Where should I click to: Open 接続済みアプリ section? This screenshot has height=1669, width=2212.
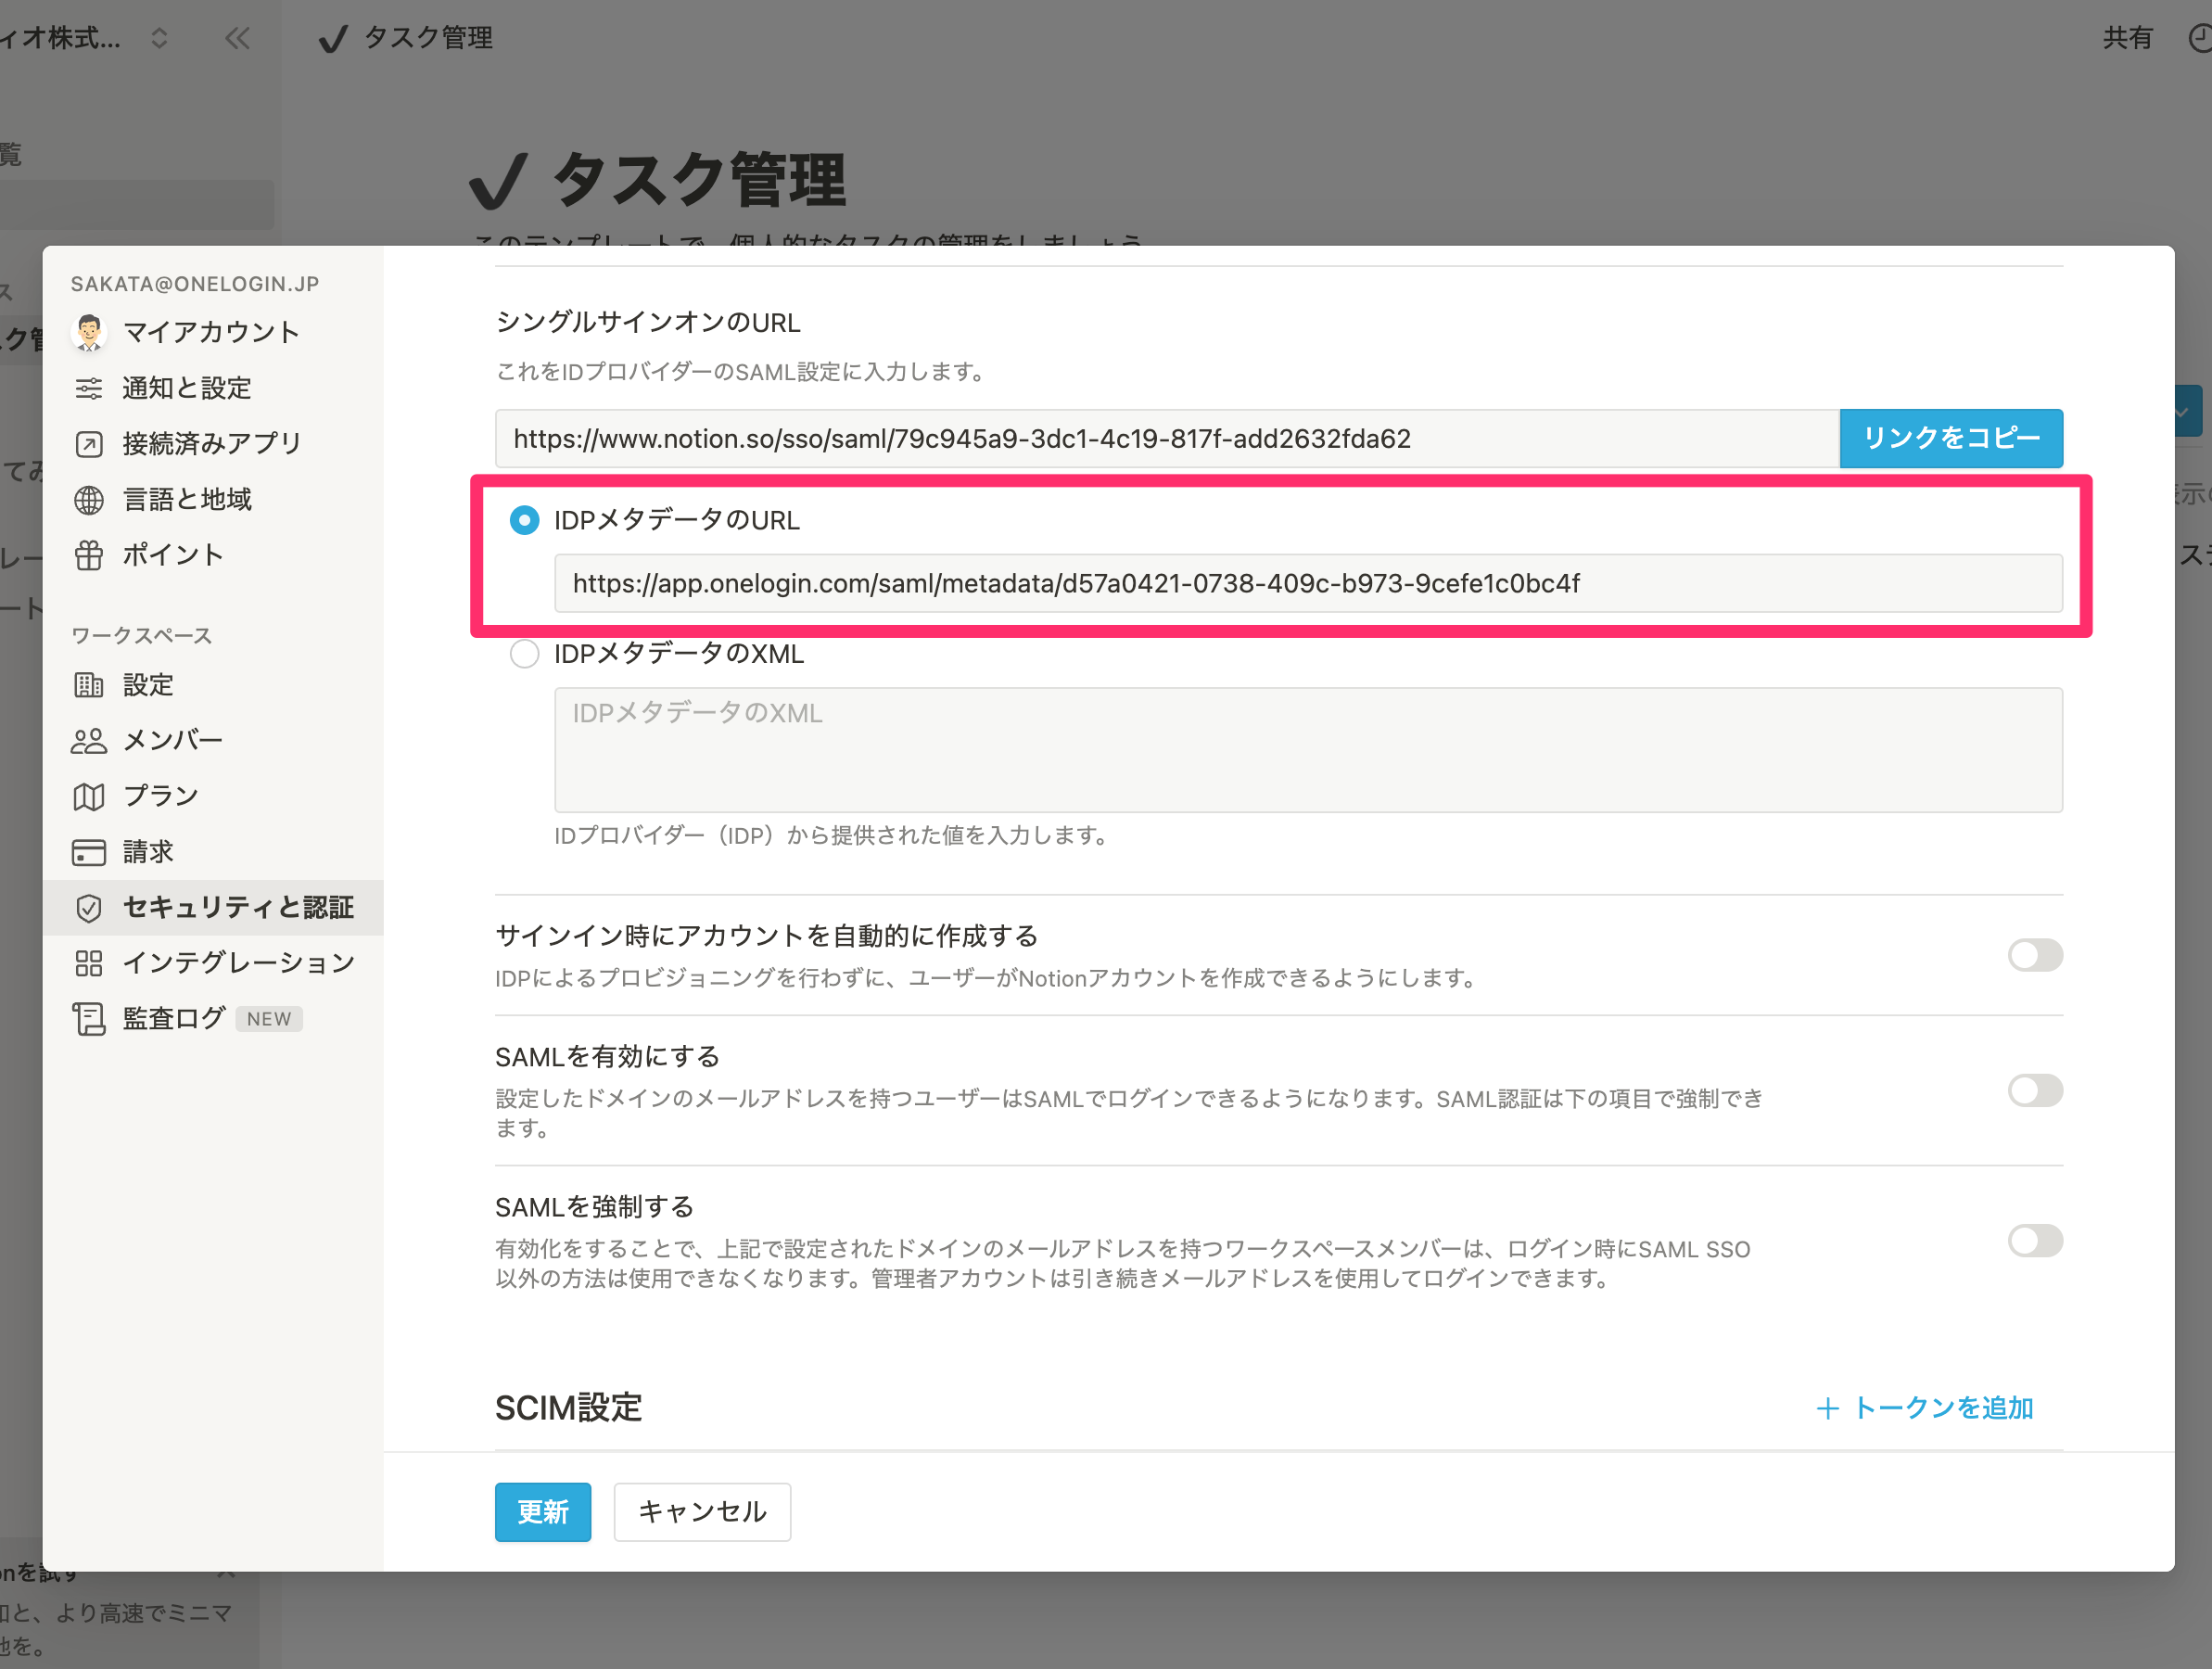tap(213, 444)
